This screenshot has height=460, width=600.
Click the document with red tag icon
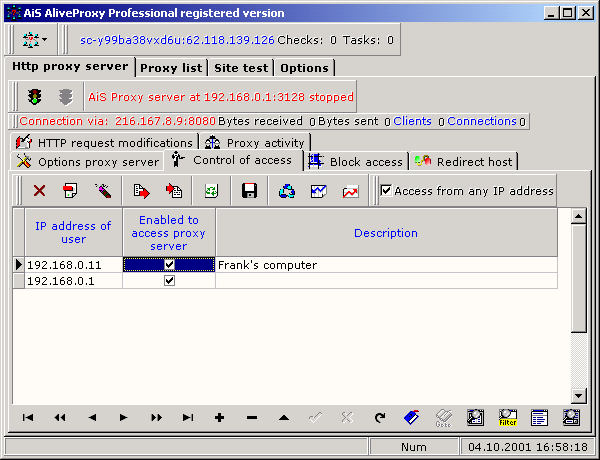pyautogui.click(x=70, y=191)
